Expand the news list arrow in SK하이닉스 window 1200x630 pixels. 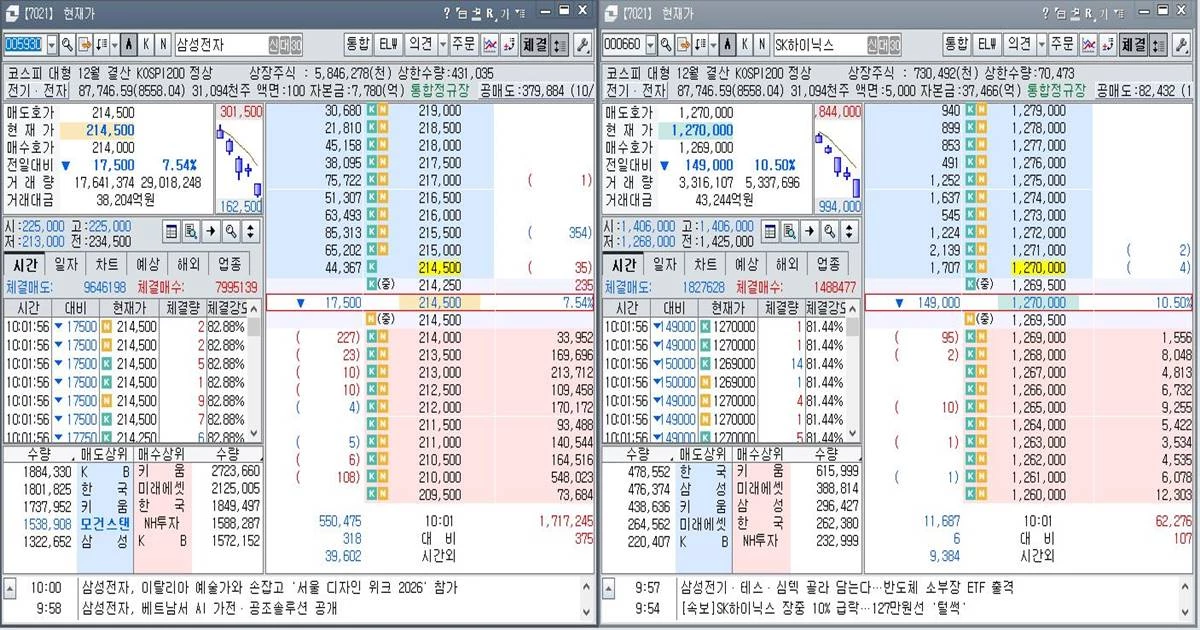608,587
